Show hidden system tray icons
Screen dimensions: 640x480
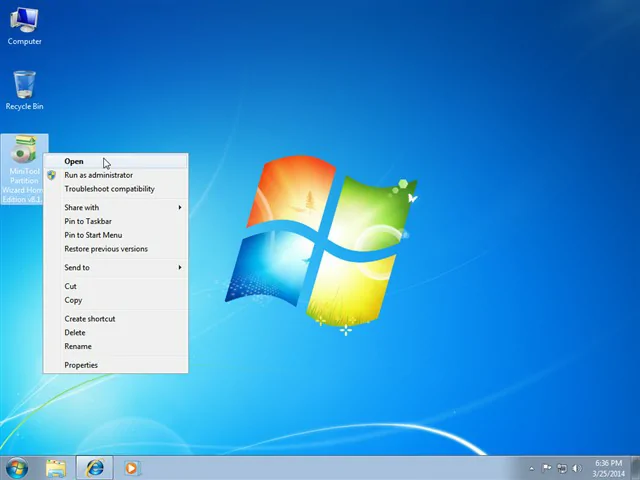tap(532, 468)
